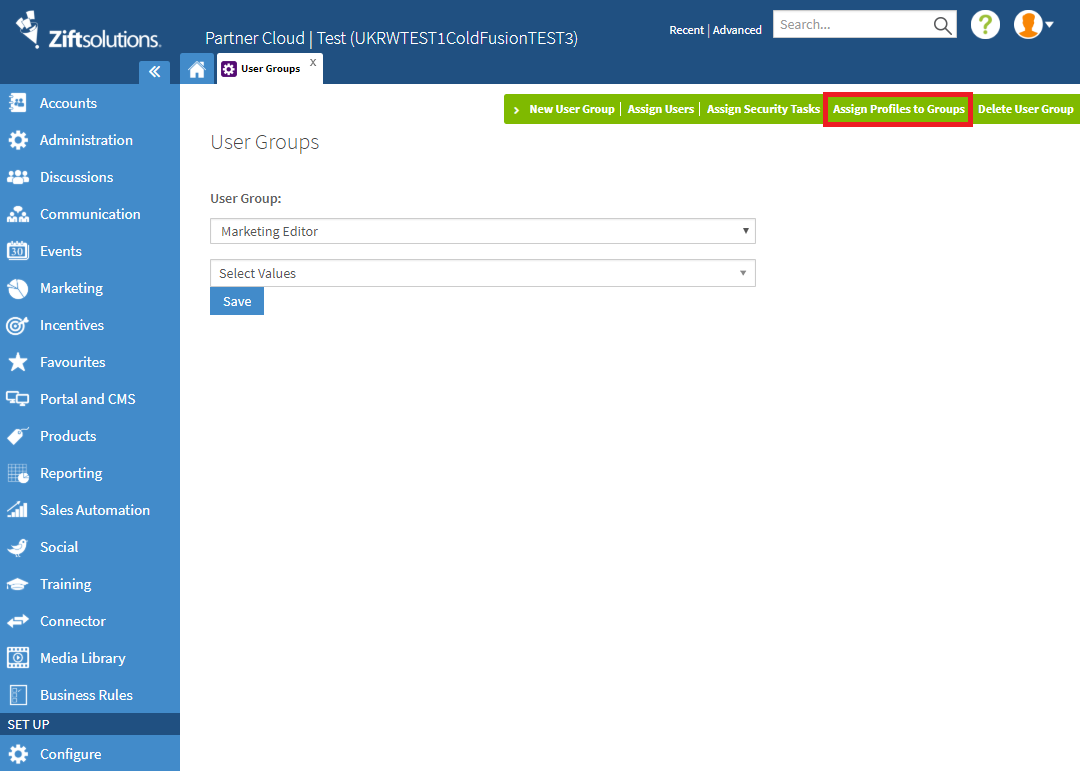Click the Media Library film icon
The width and height of the screenshot is (1080, 771).
click(18, 658)
